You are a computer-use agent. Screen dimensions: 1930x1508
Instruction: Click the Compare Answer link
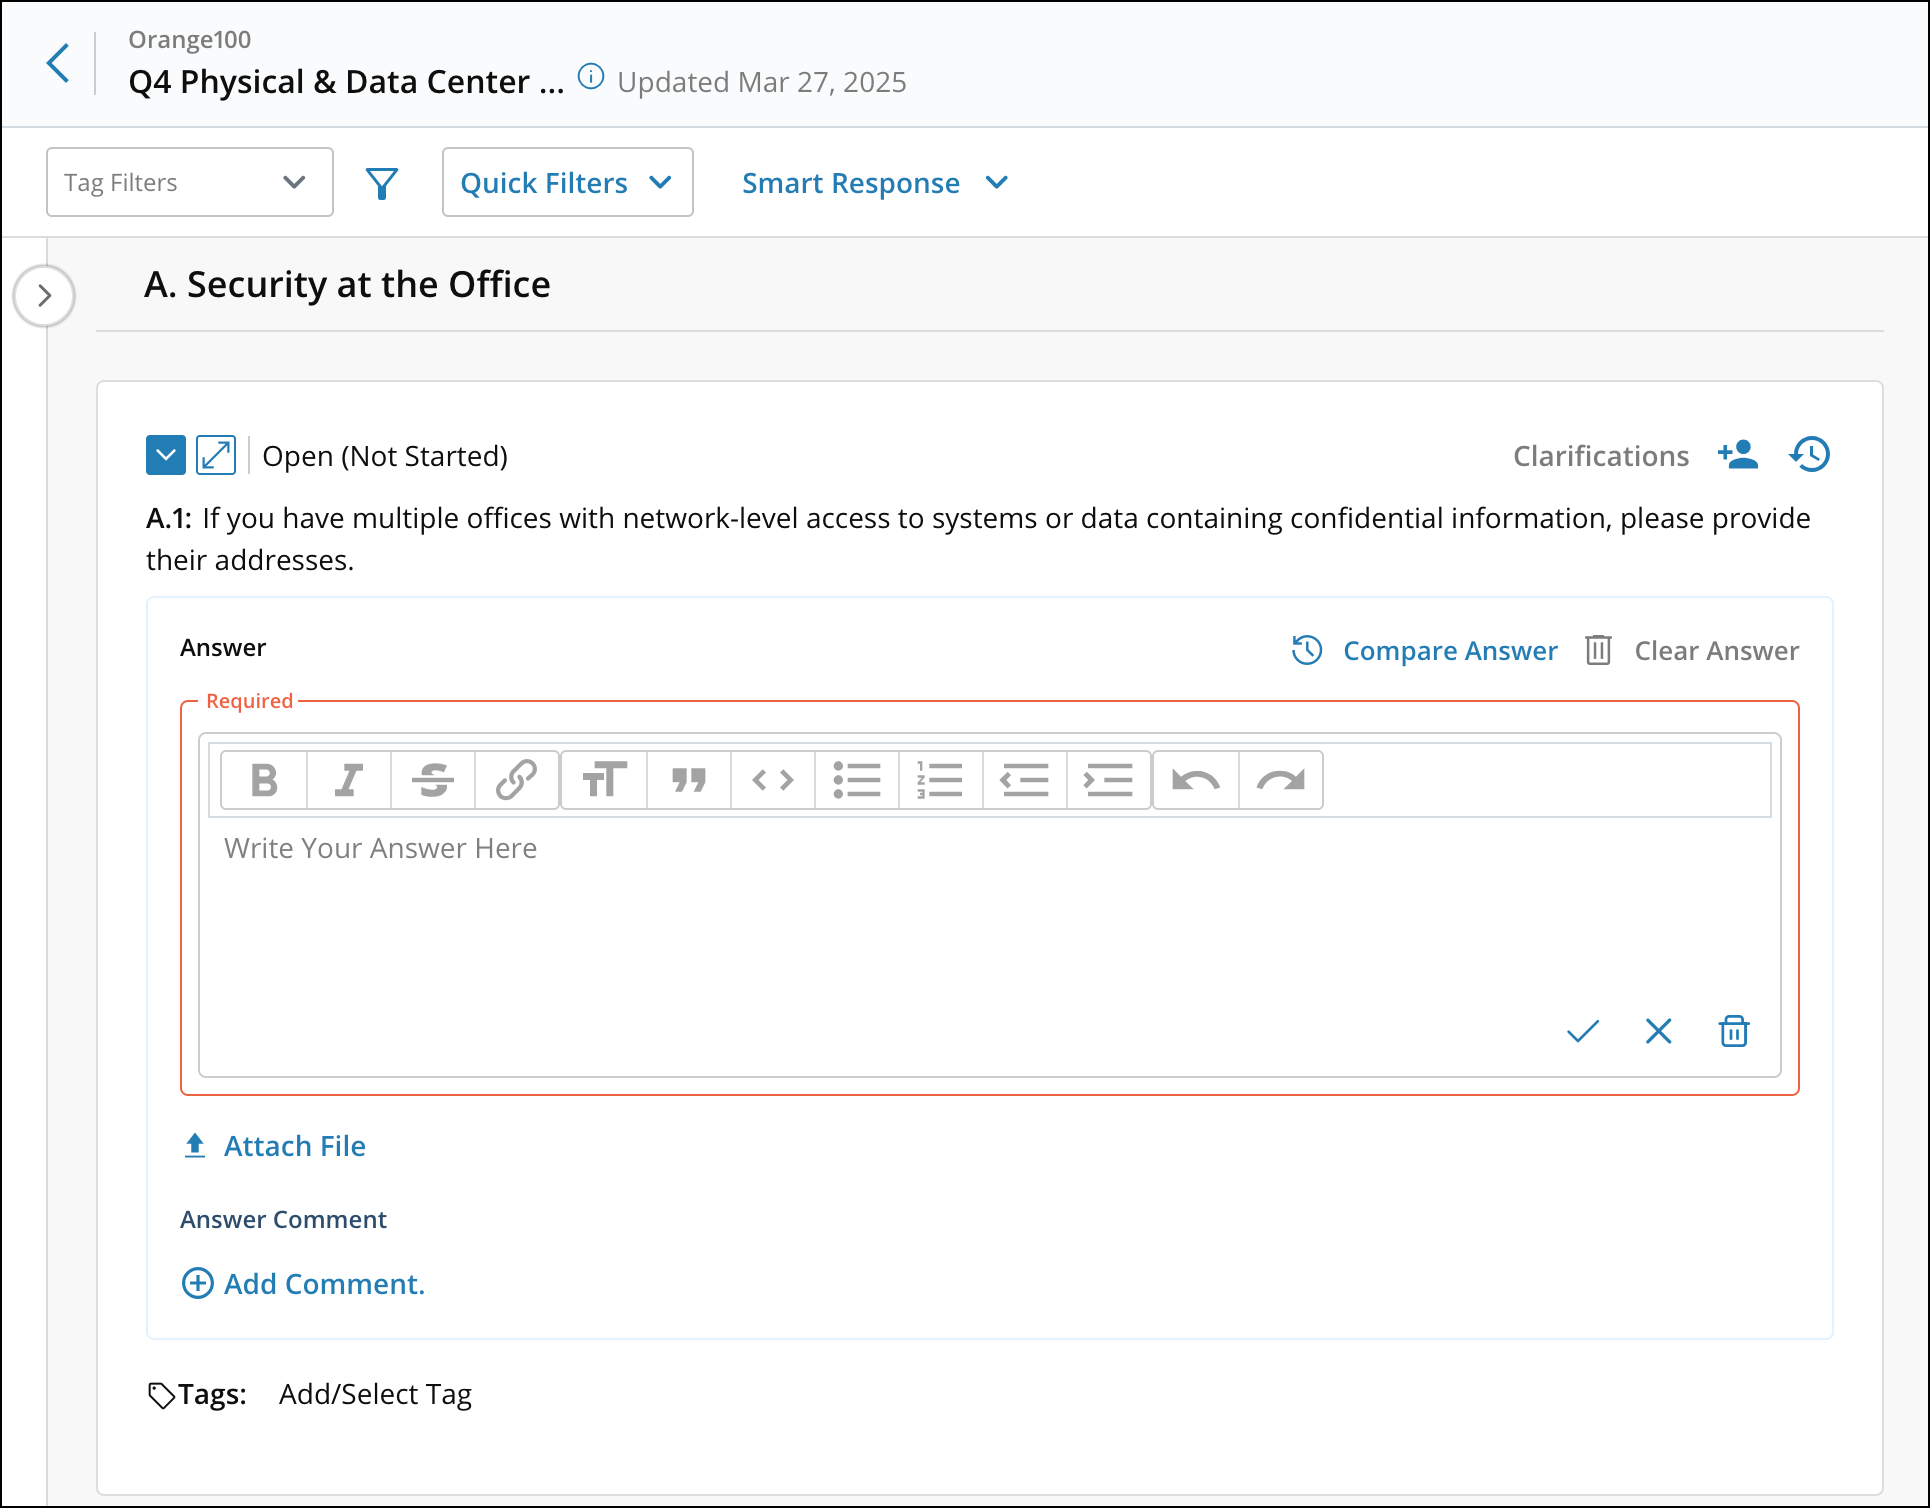click(1449, 651)
